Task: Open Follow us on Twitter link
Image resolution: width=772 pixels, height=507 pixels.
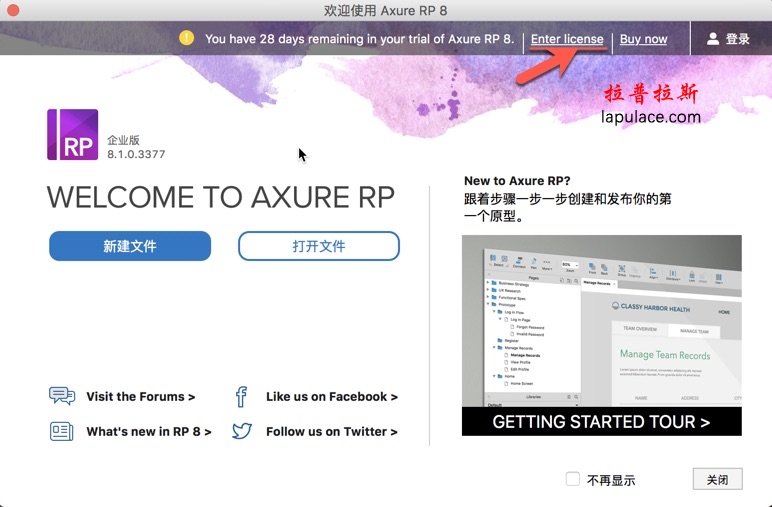Action: click(332, 432)
